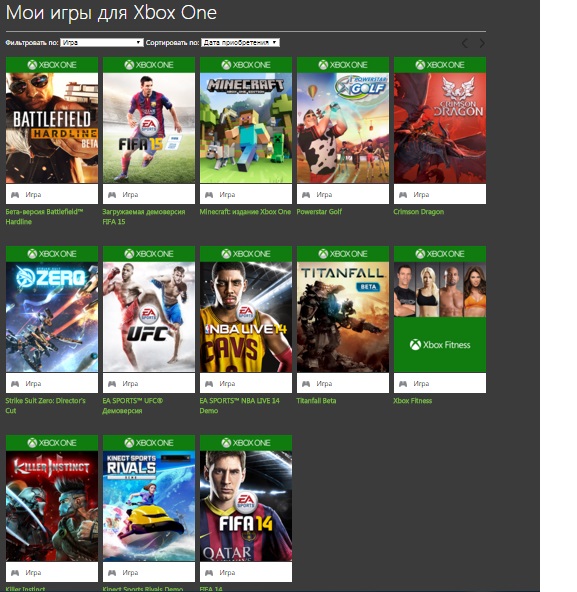Click the Xbox One banner above NBA Live 14
The image size is (577, 592).
pyautogui.click(x=246, y=254)
